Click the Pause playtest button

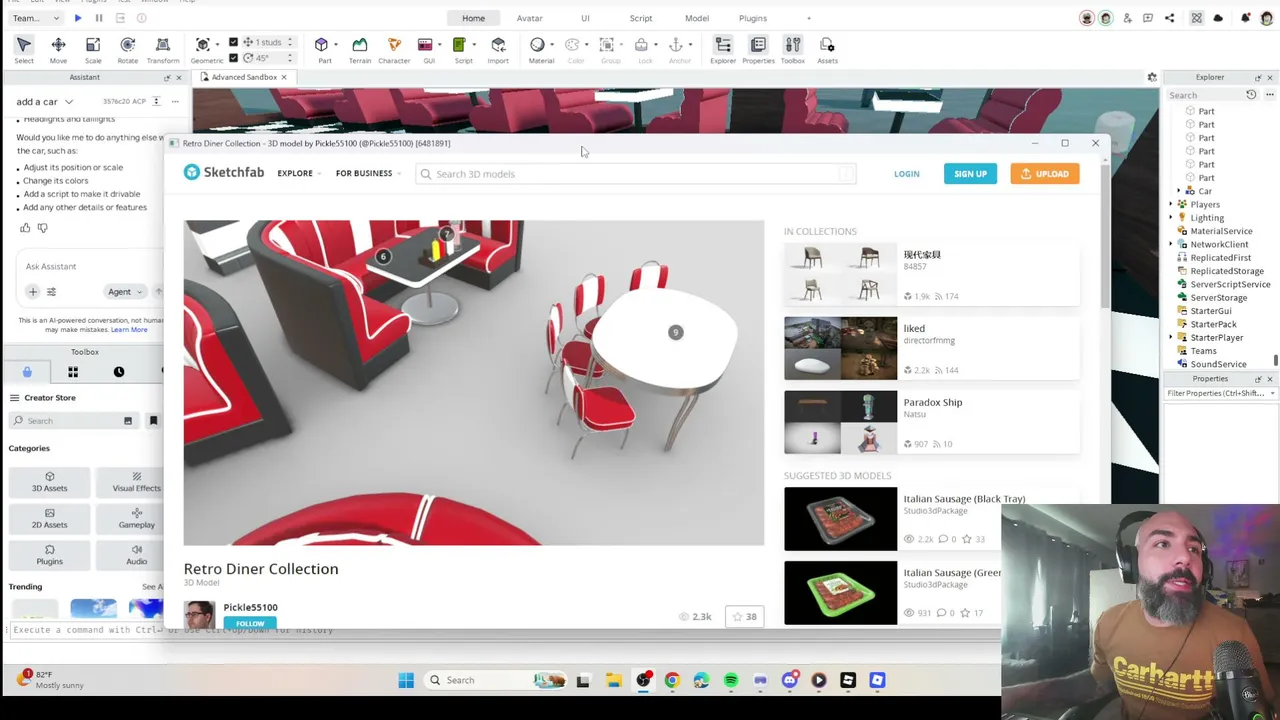99,18
